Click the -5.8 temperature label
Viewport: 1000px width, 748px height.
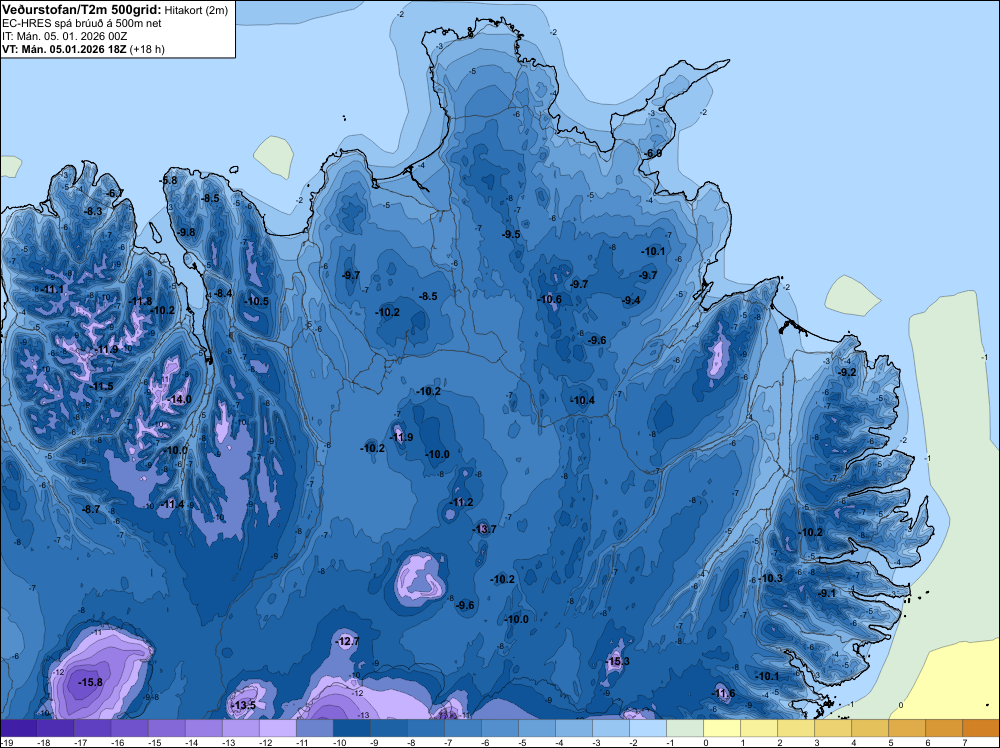pos(169,180)
